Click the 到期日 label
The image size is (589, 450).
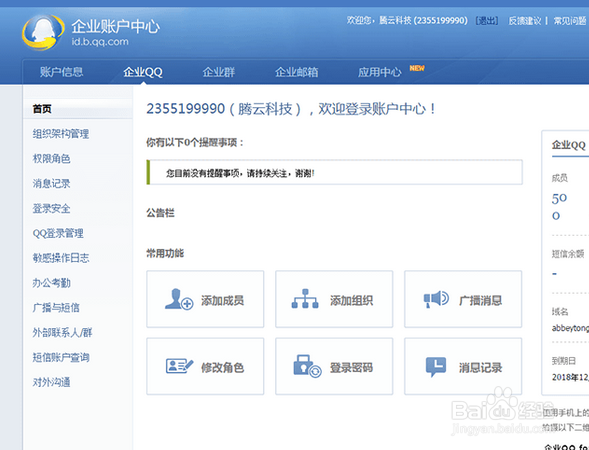(564, 361)
